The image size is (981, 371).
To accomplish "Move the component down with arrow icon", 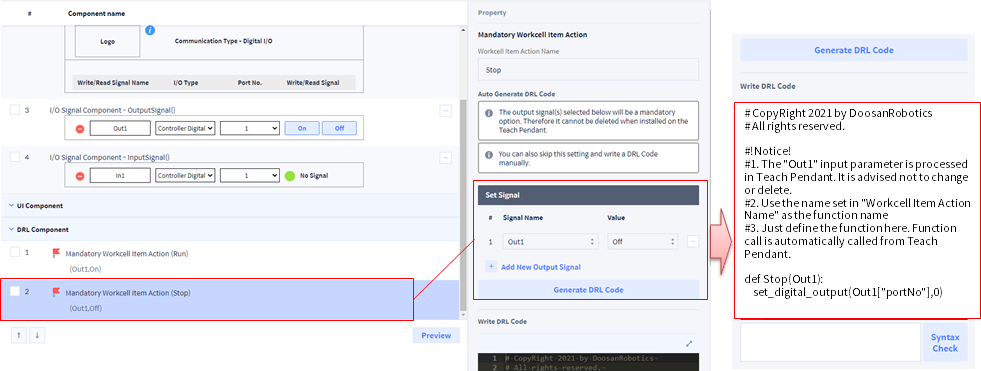I will point(38,335).
